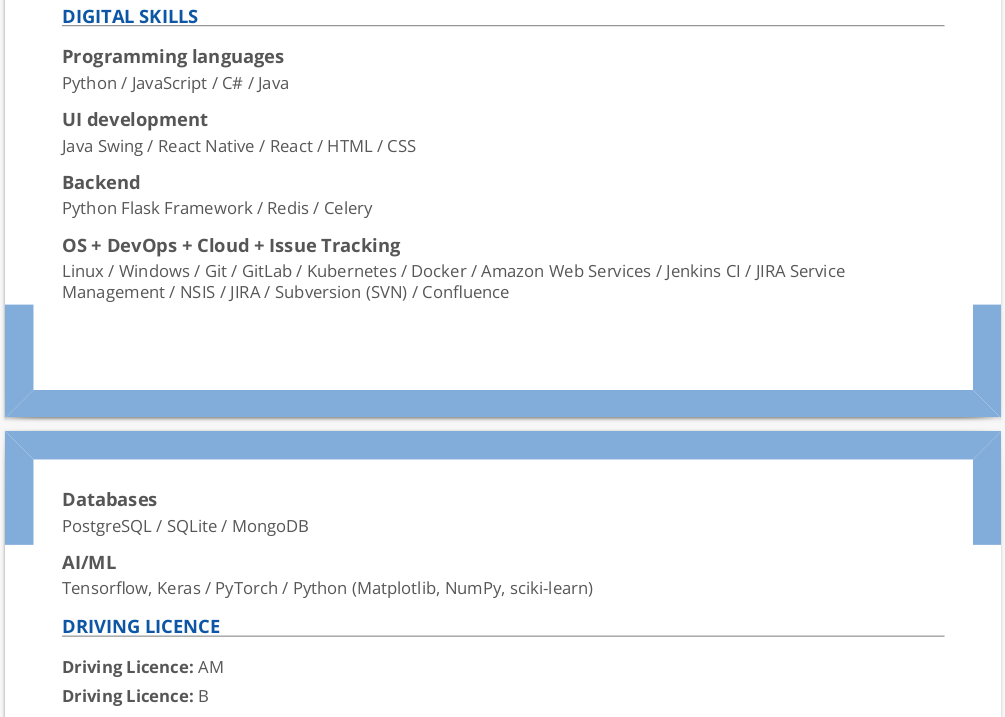
Task: Select the Backend subheading
Action: tap(101, 183)
